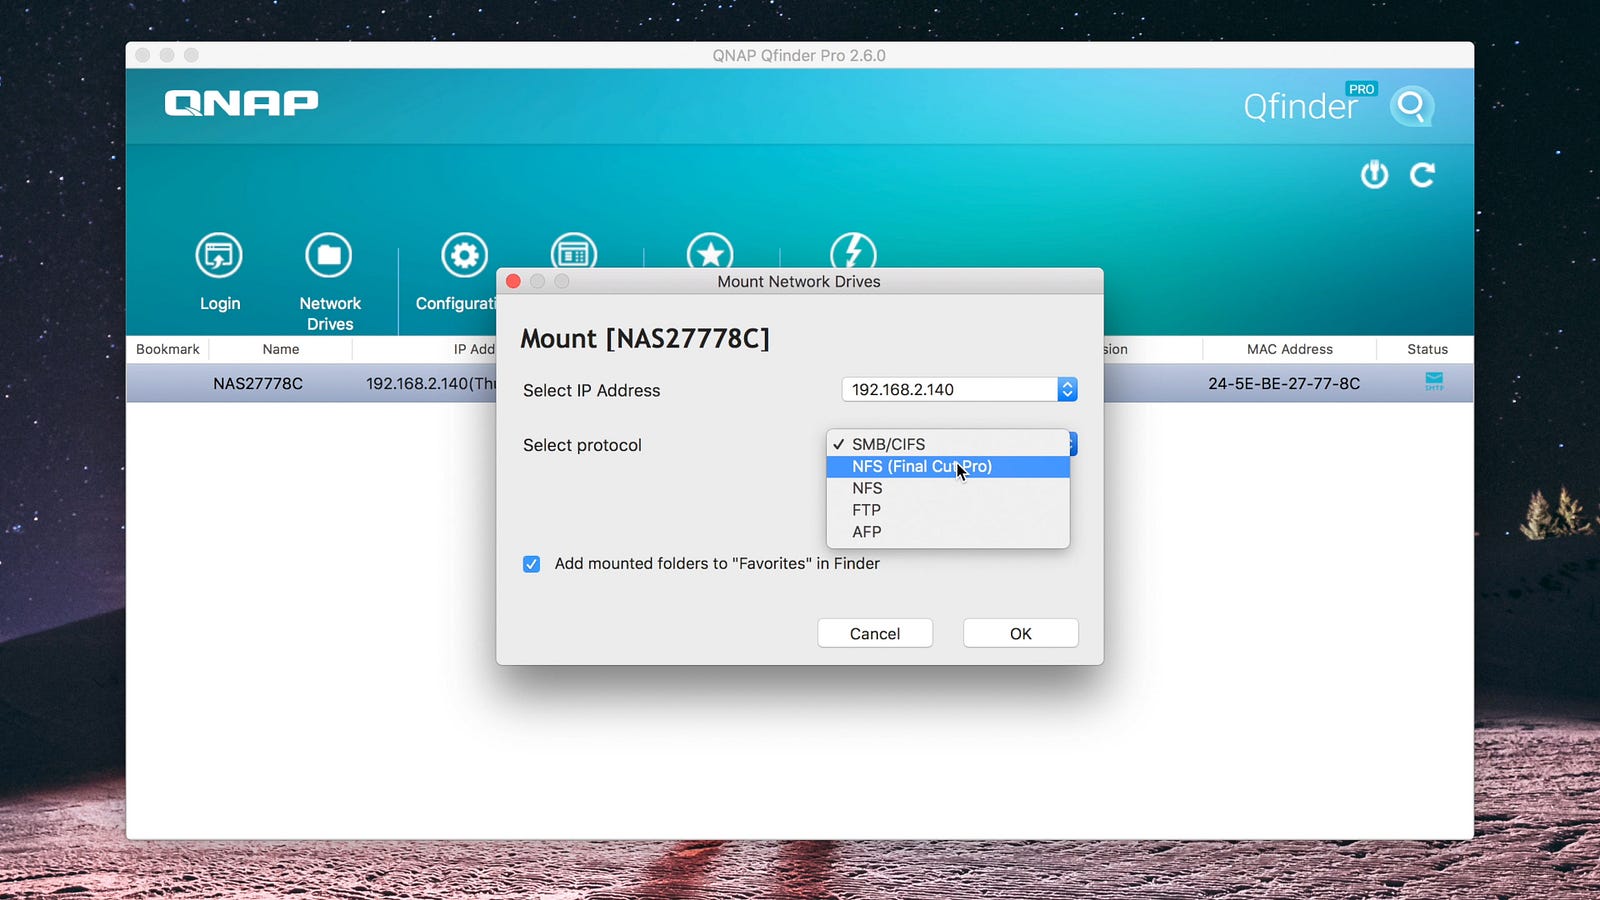Click the Qfinder Pro search logo icon
The width and height of the screenshot is (1600, 900).
1411,105
